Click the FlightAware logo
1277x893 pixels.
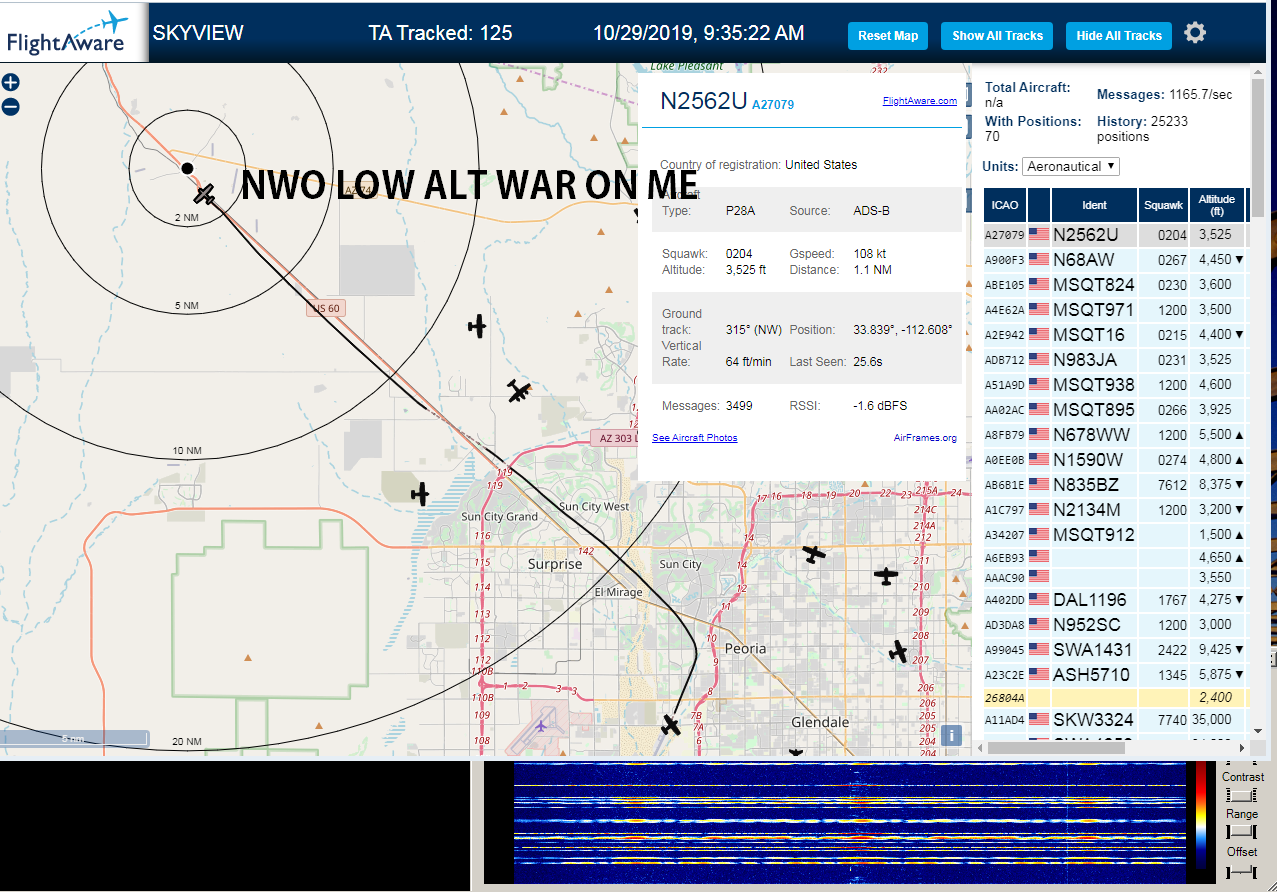tap(68, 33)
